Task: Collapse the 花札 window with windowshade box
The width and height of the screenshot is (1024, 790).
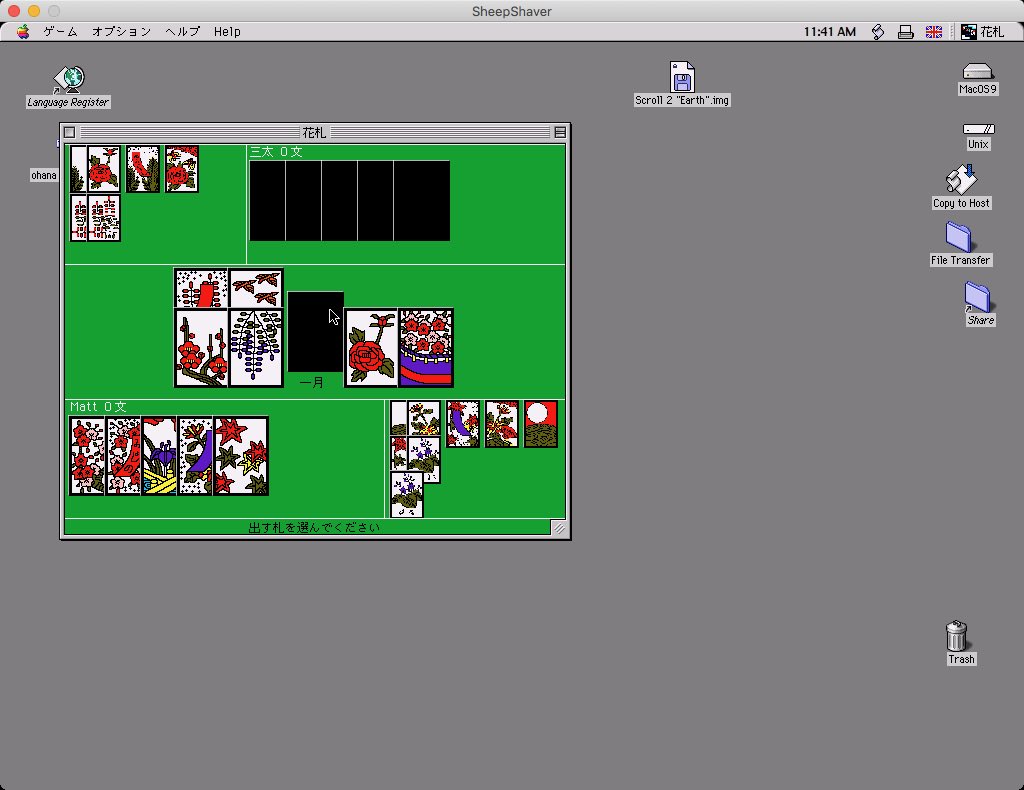Action: tap(560, 133)
